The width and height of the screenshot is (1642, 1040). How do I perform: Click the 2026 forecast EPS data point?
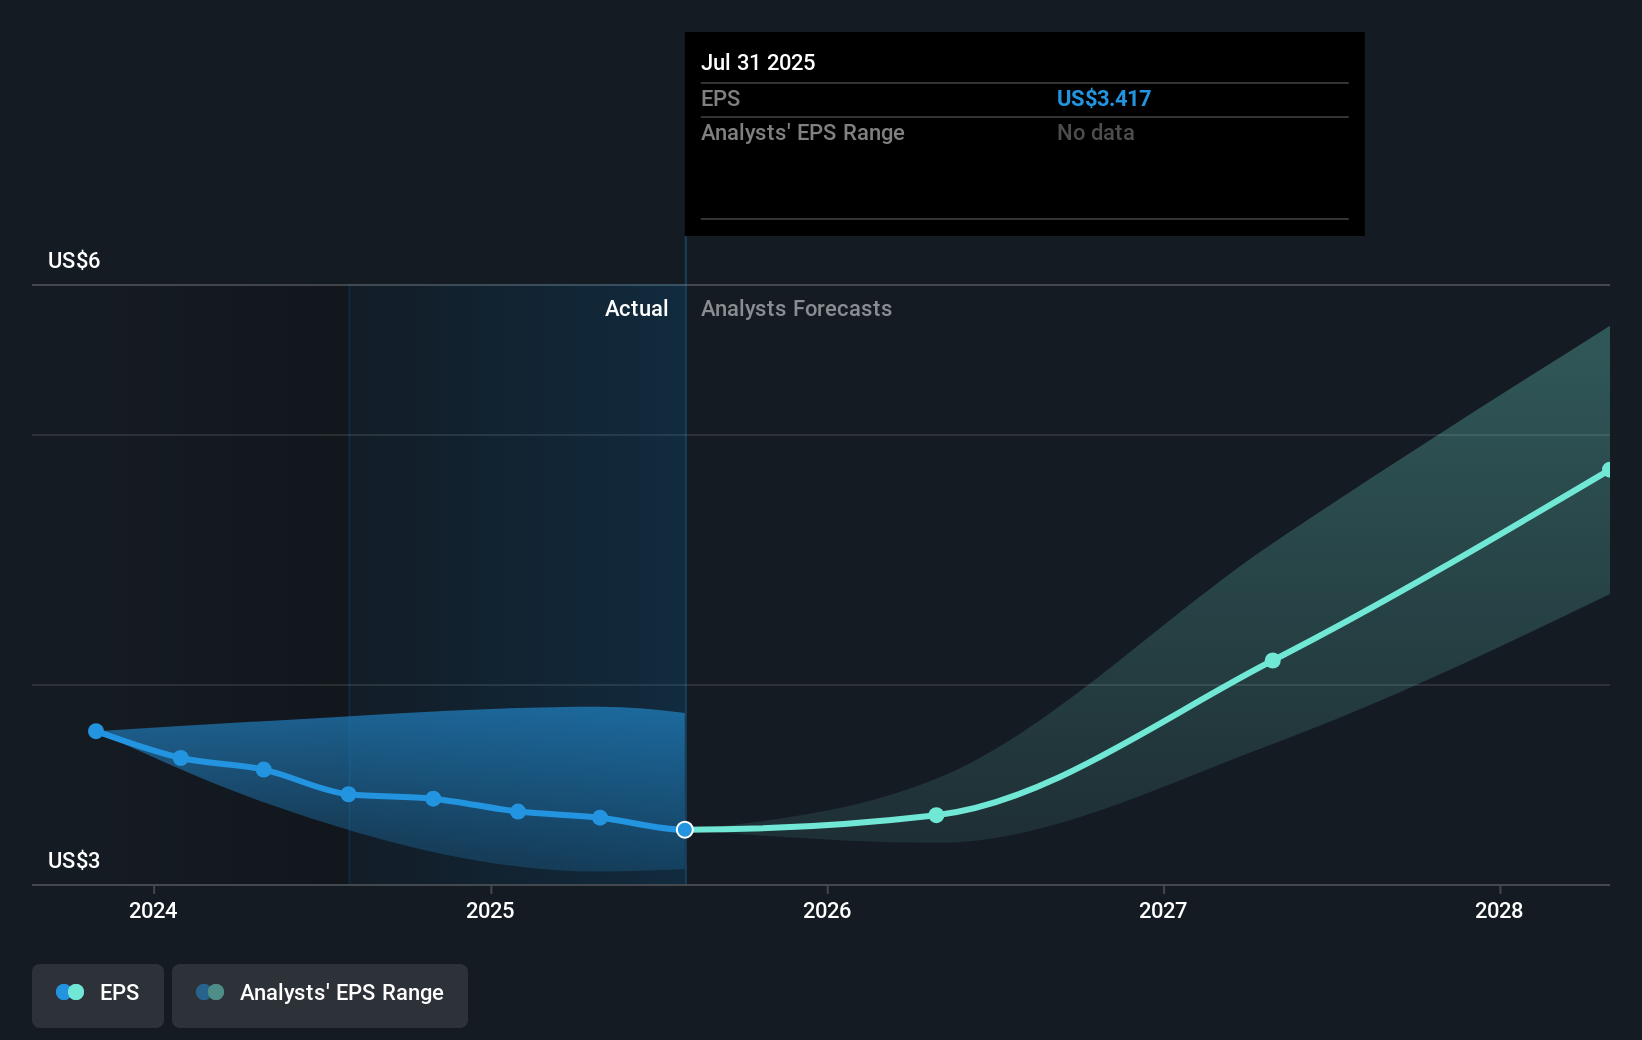click(936, 815)
